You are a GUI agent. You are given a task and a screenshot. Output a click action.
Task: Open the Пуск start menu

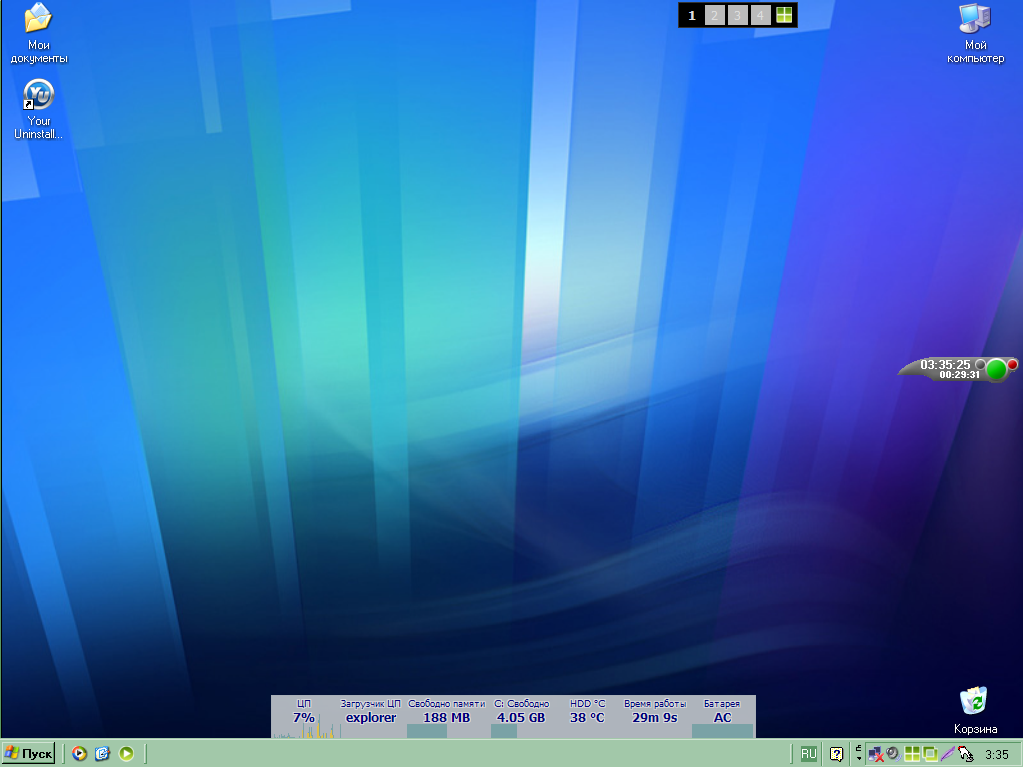pyautogui.click(x=28, y=753)
